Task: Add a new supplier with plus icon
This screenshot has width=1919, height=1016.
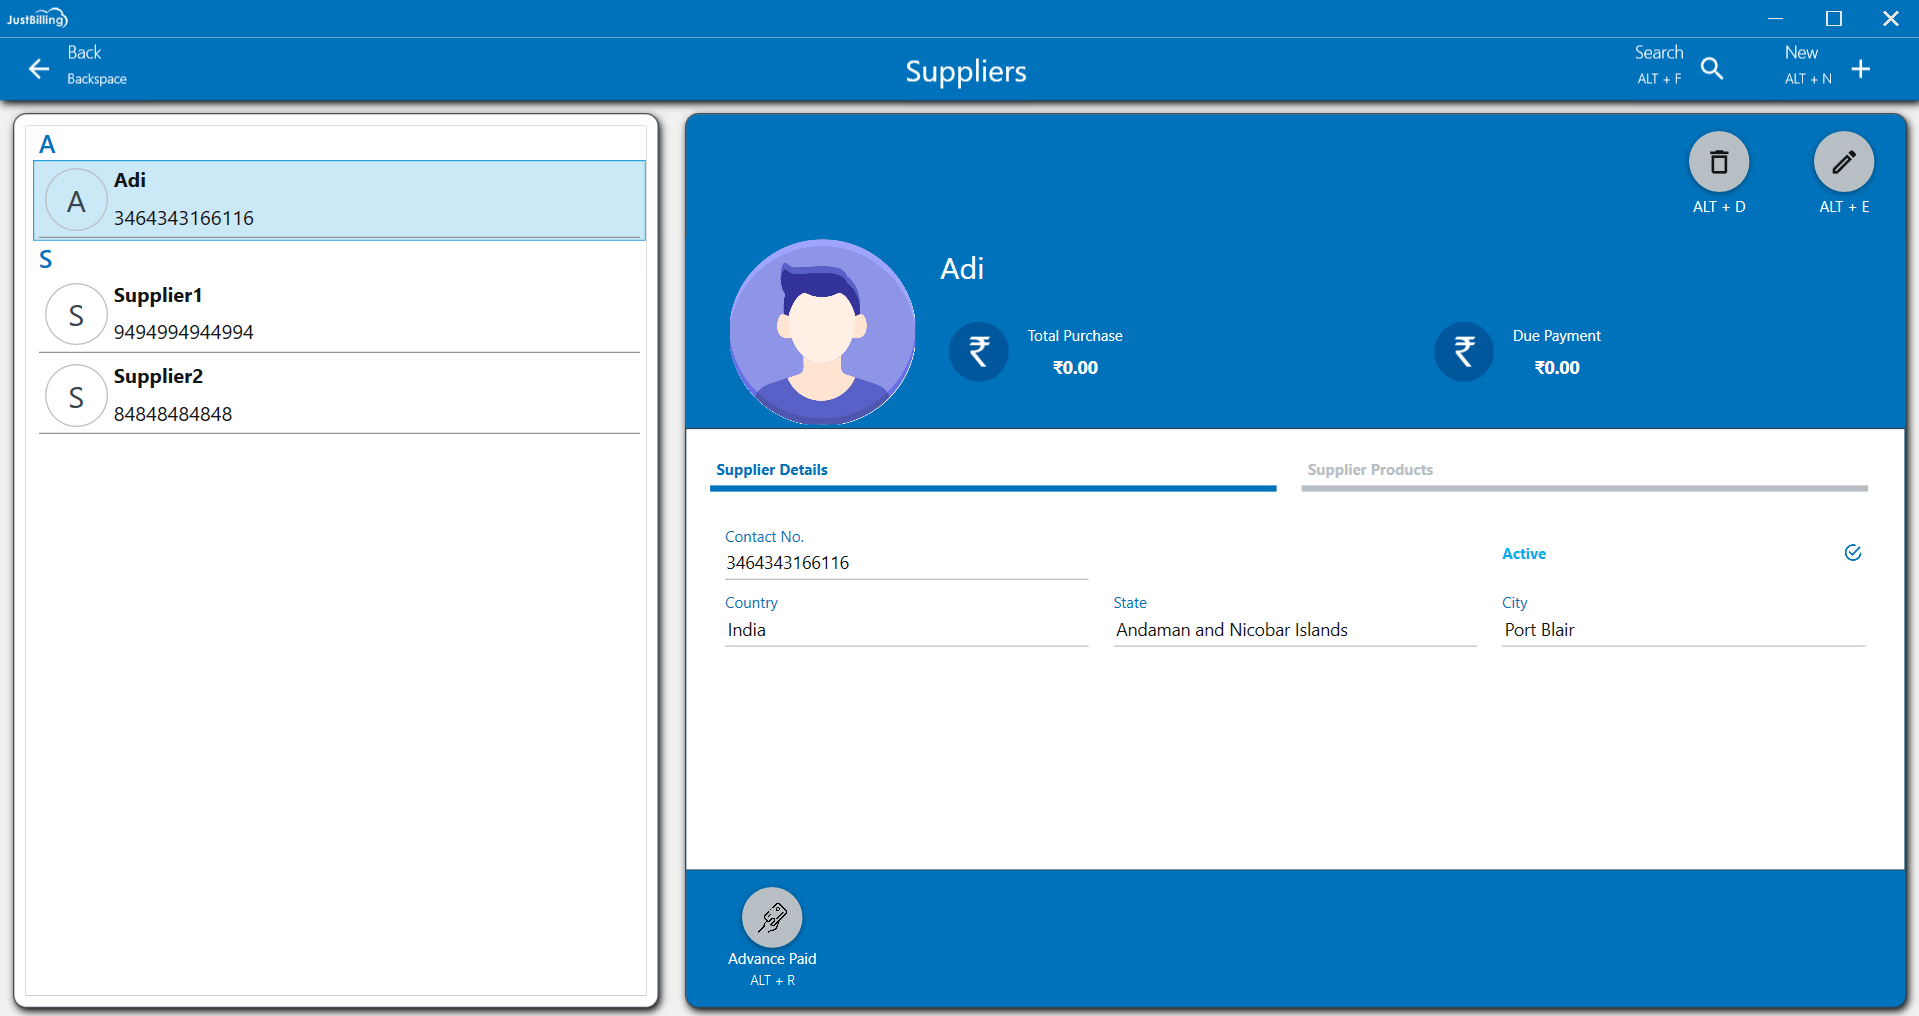Action: click(x=1860, y=68)
